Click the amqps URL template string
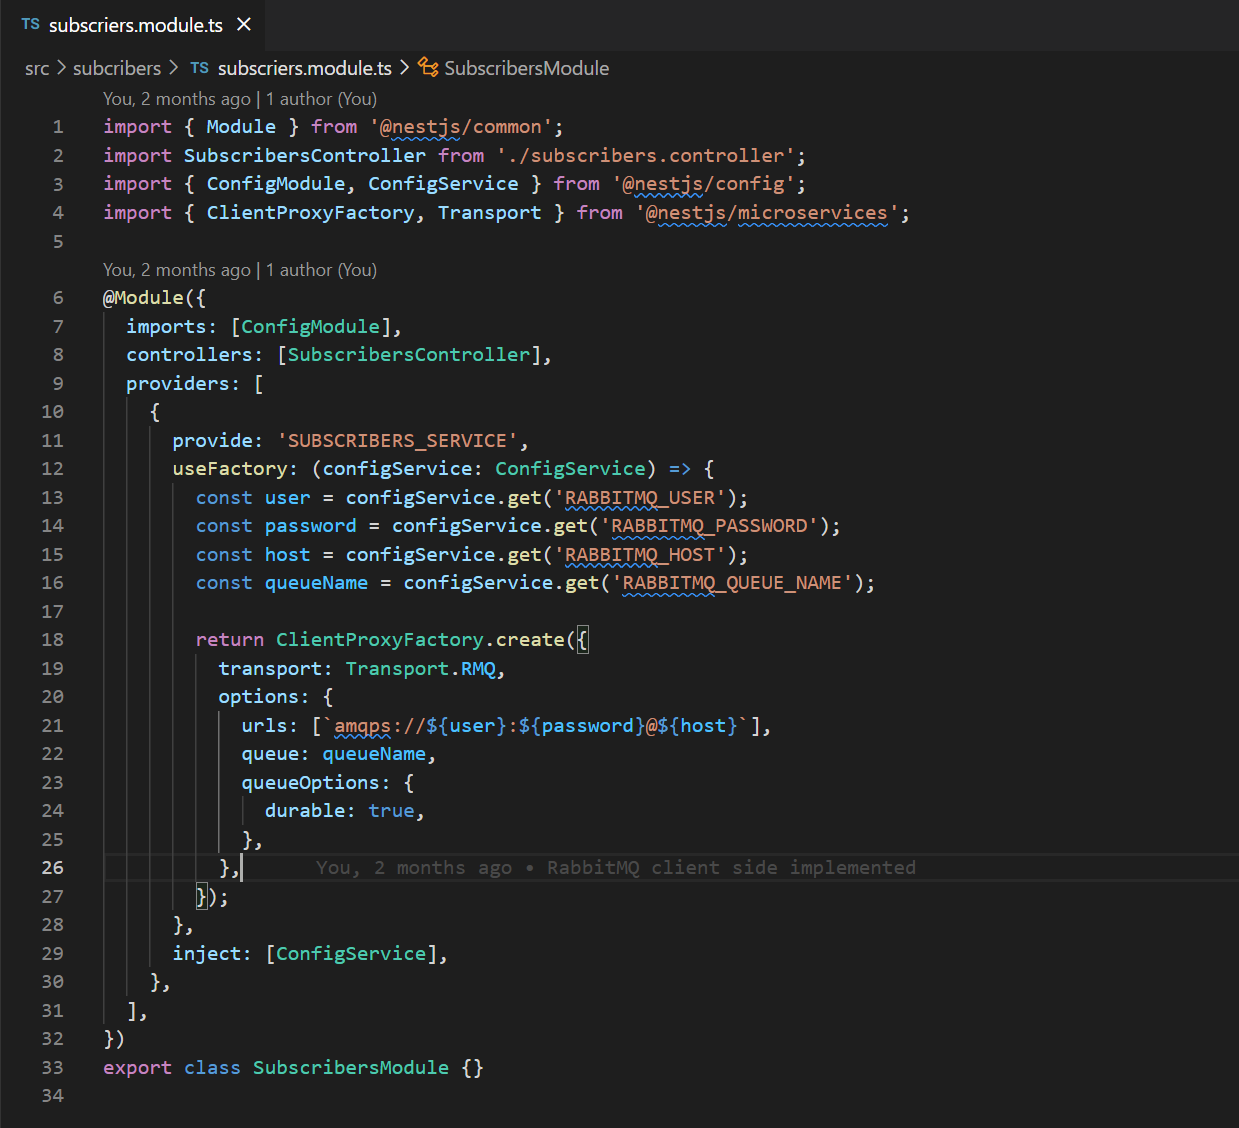This screenshot has width=1239, height=1128. coord(536,726)
